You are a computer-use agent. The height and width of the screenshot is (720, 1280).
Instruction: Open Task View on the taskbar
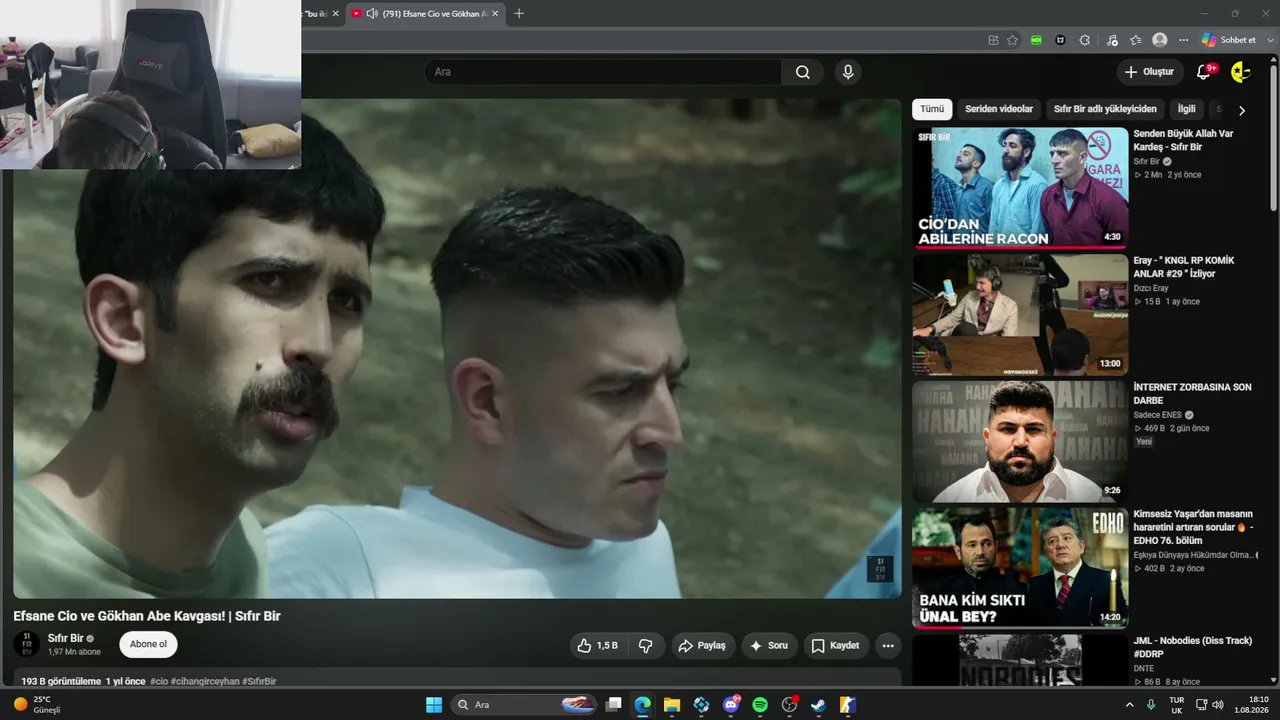[x=614, y=705]
